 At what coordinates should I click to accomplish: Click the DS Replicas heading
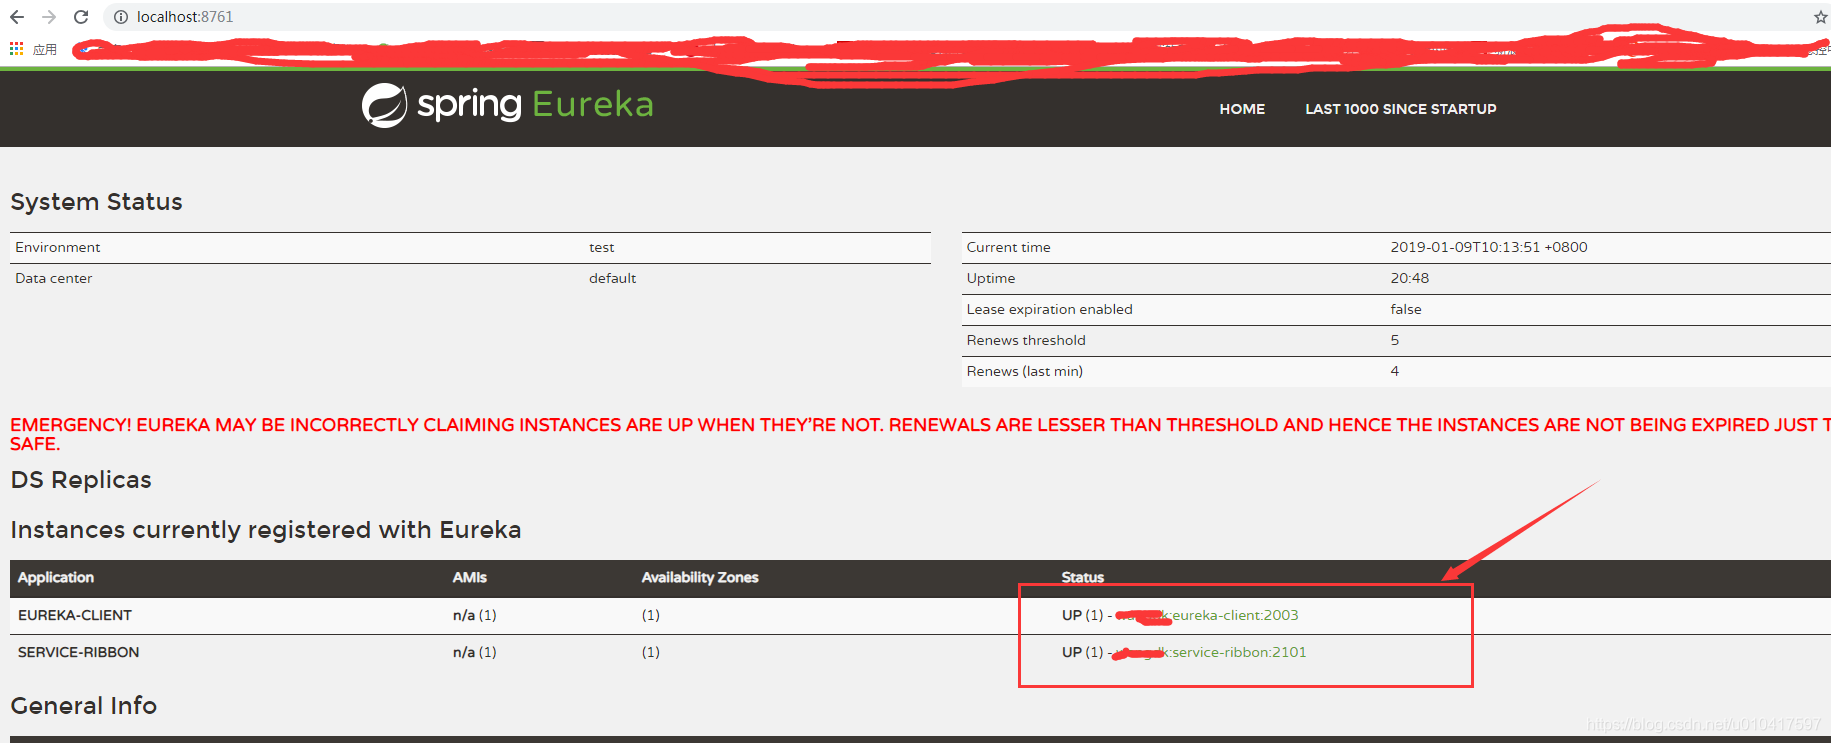[81, 480]
